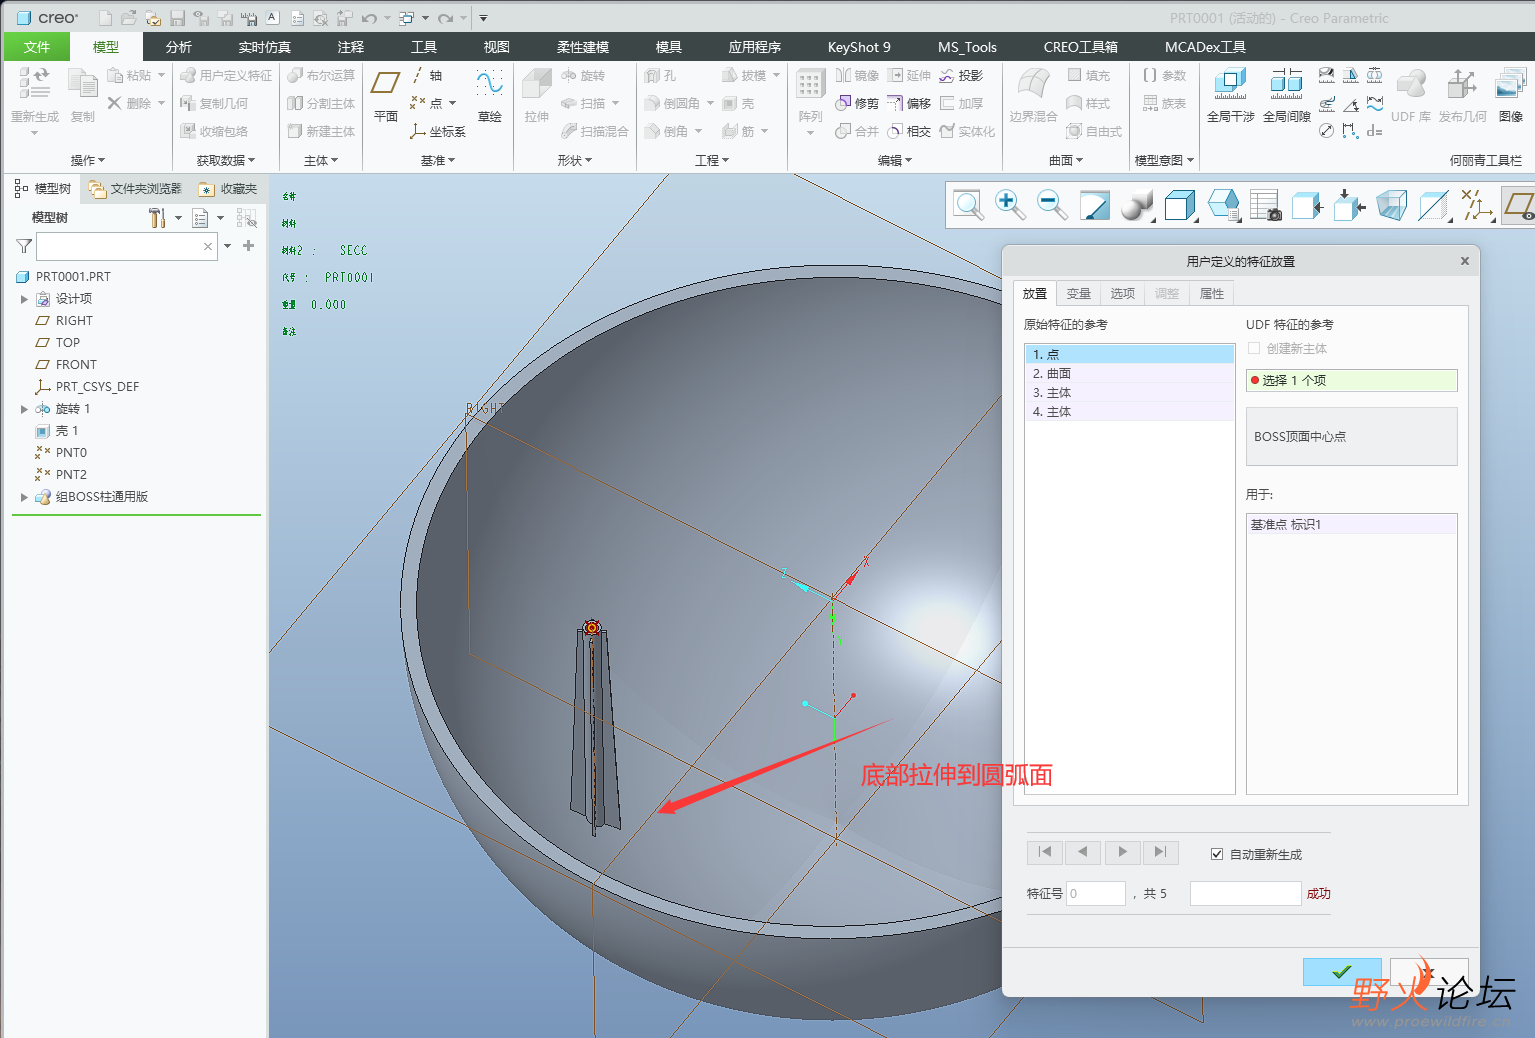
Task: Switch to the KeyShot 9 ribbon tab
Action: [859, 47]
